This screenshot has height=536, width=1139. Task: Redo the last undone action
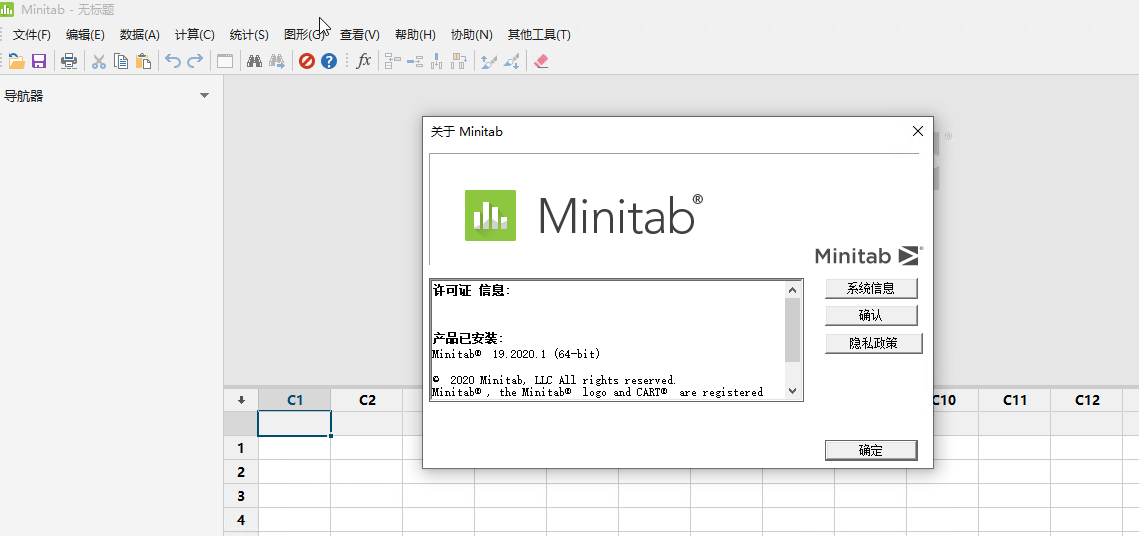point(195,61)
